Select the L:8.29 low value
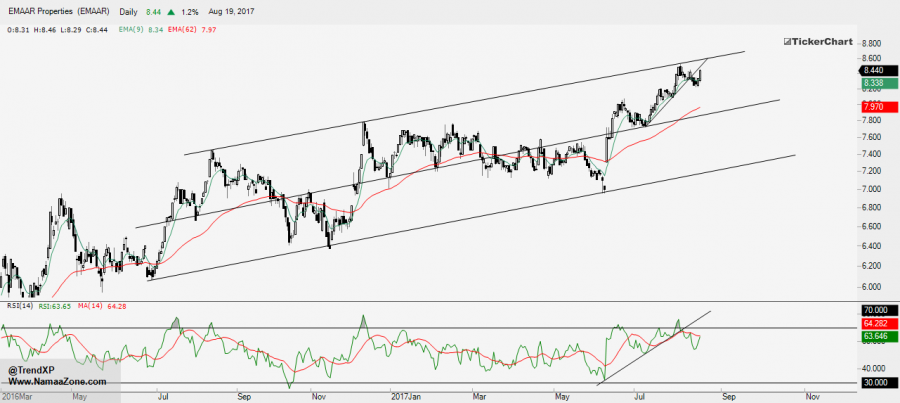 (69, 29)
